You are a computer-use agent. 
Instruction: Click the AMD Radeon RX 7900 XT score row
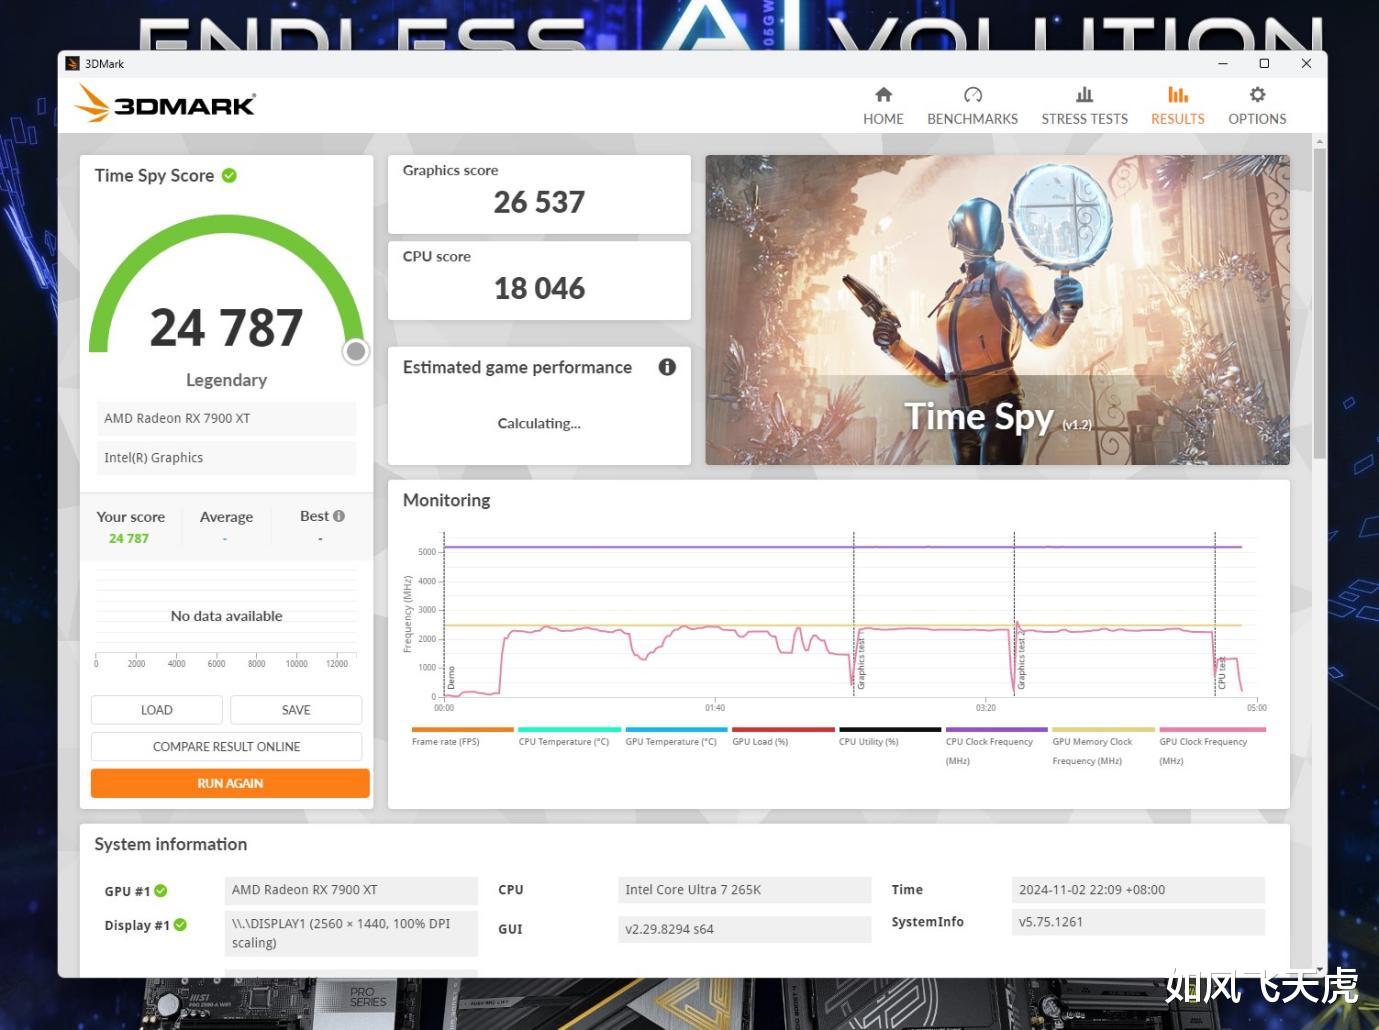(226, 418)
